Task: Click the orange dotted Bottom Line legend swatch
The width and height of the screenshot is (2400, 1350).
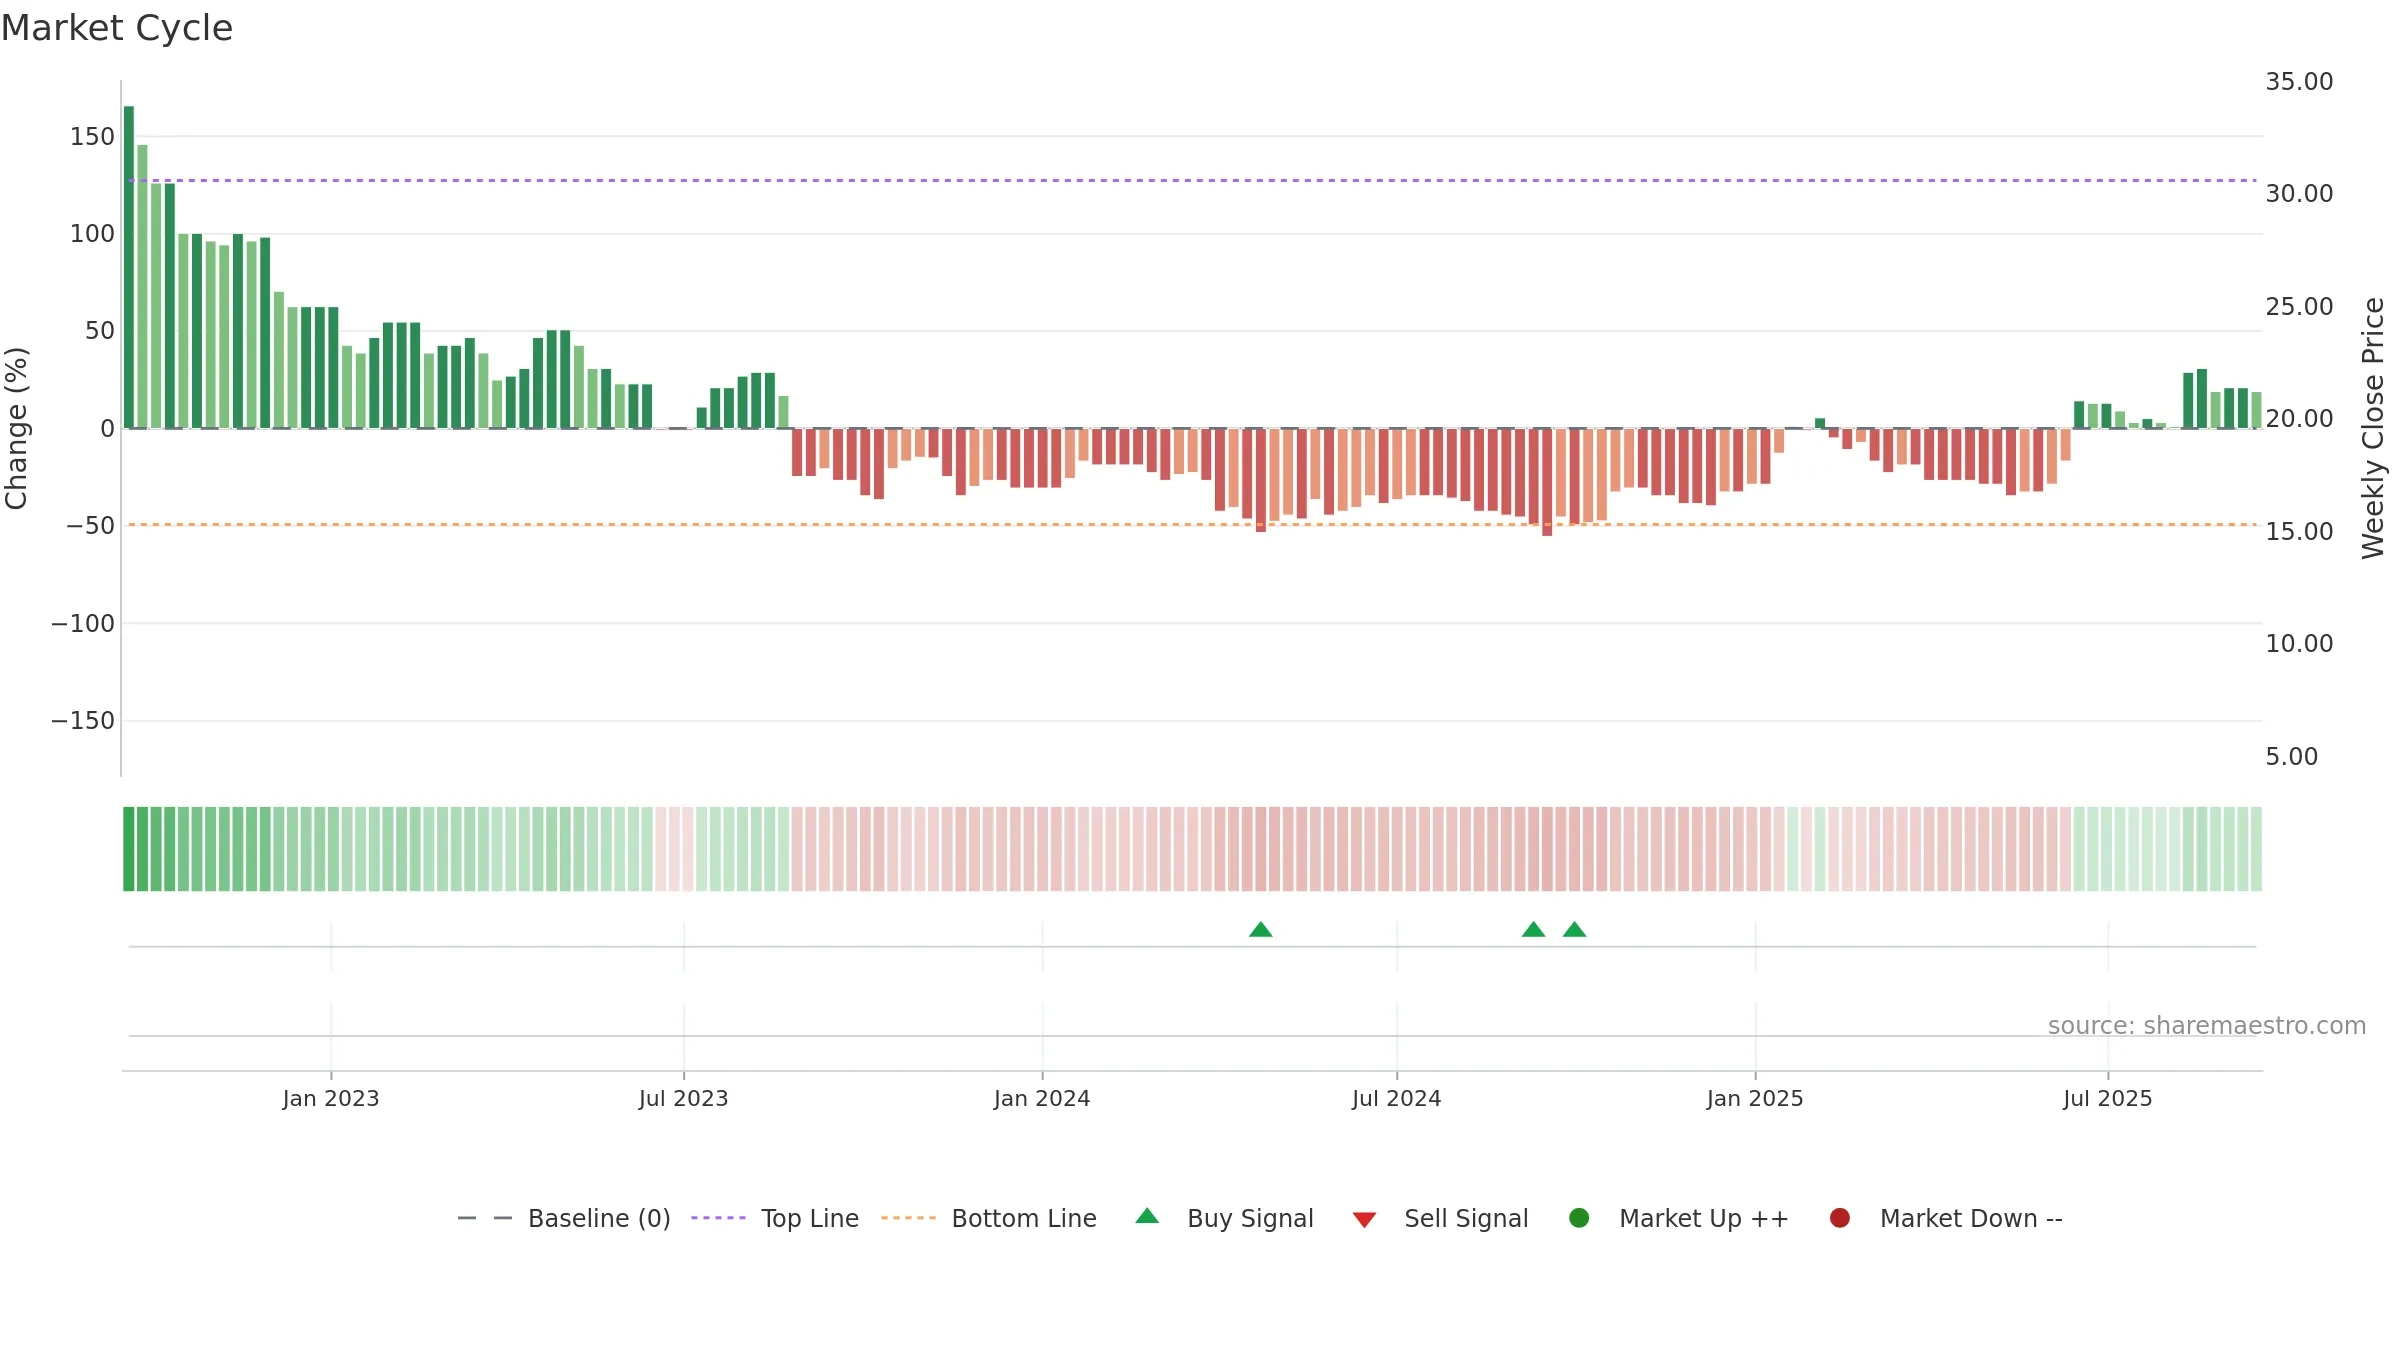Action: pyautogui.click(x=908, y=1218)
